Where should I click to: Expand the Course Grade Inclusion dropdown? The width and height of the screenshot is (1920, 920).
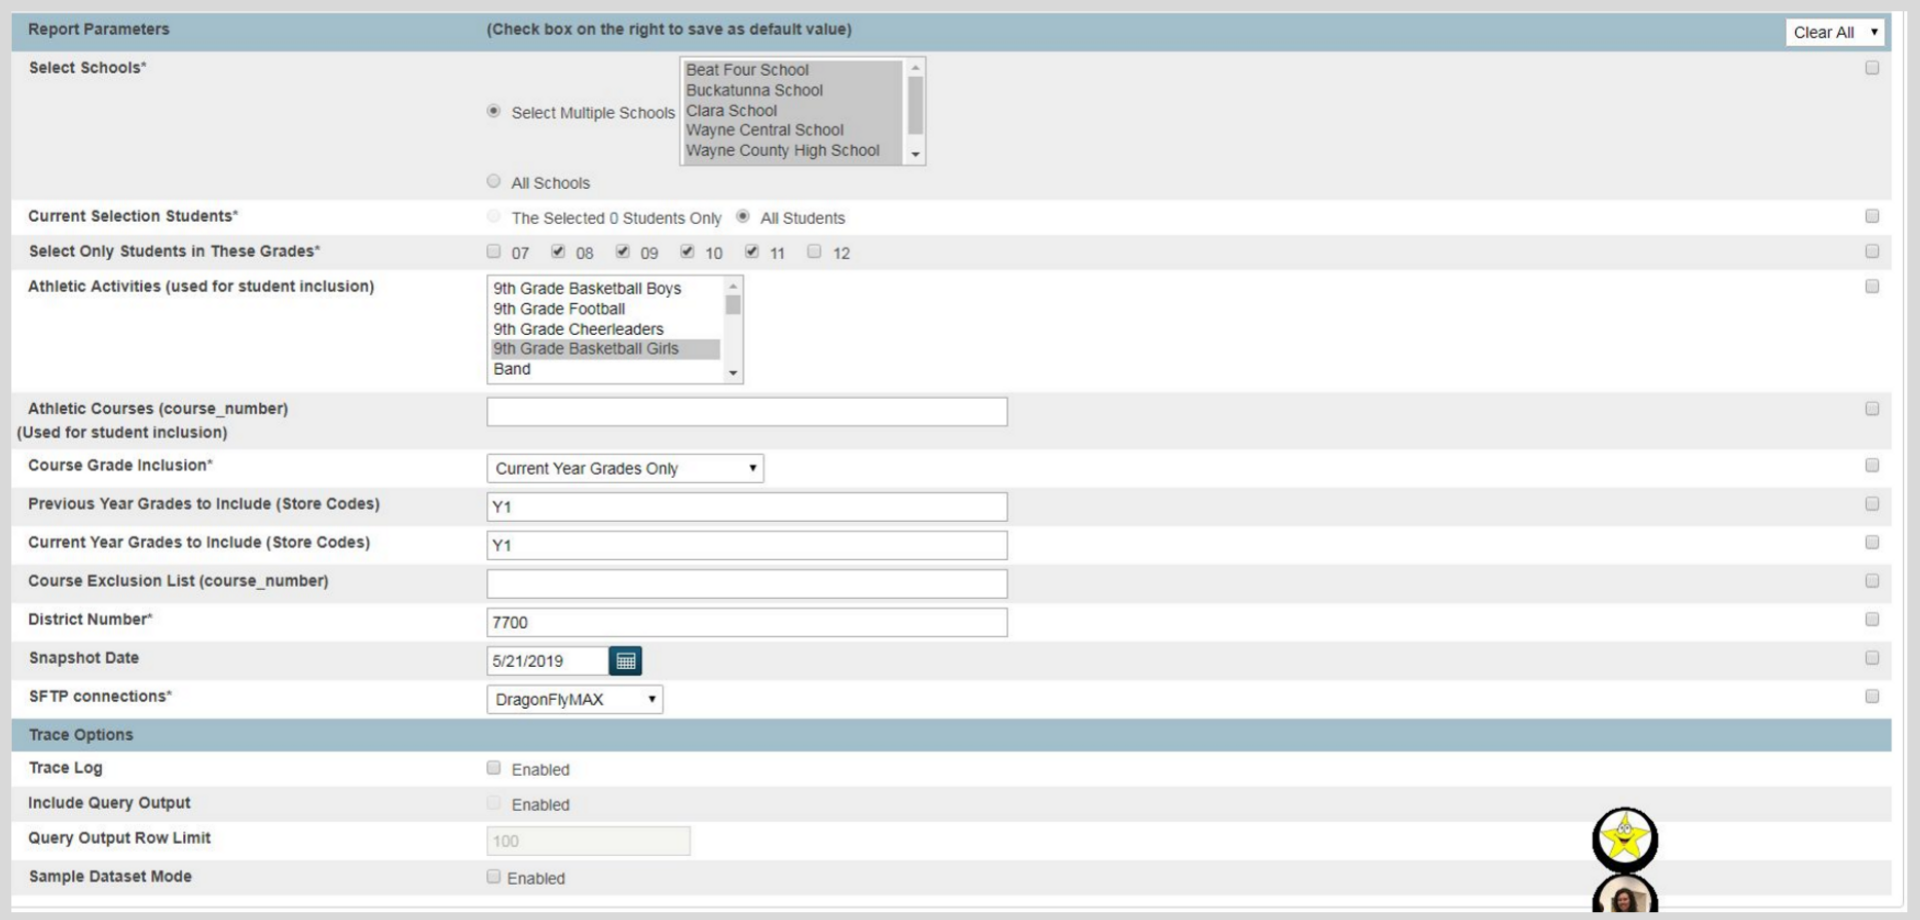tap(625, 468)
